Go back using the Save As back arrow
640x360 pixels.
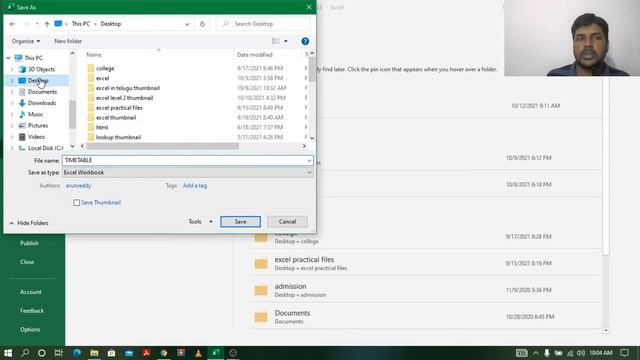click(x=12, y=24)
